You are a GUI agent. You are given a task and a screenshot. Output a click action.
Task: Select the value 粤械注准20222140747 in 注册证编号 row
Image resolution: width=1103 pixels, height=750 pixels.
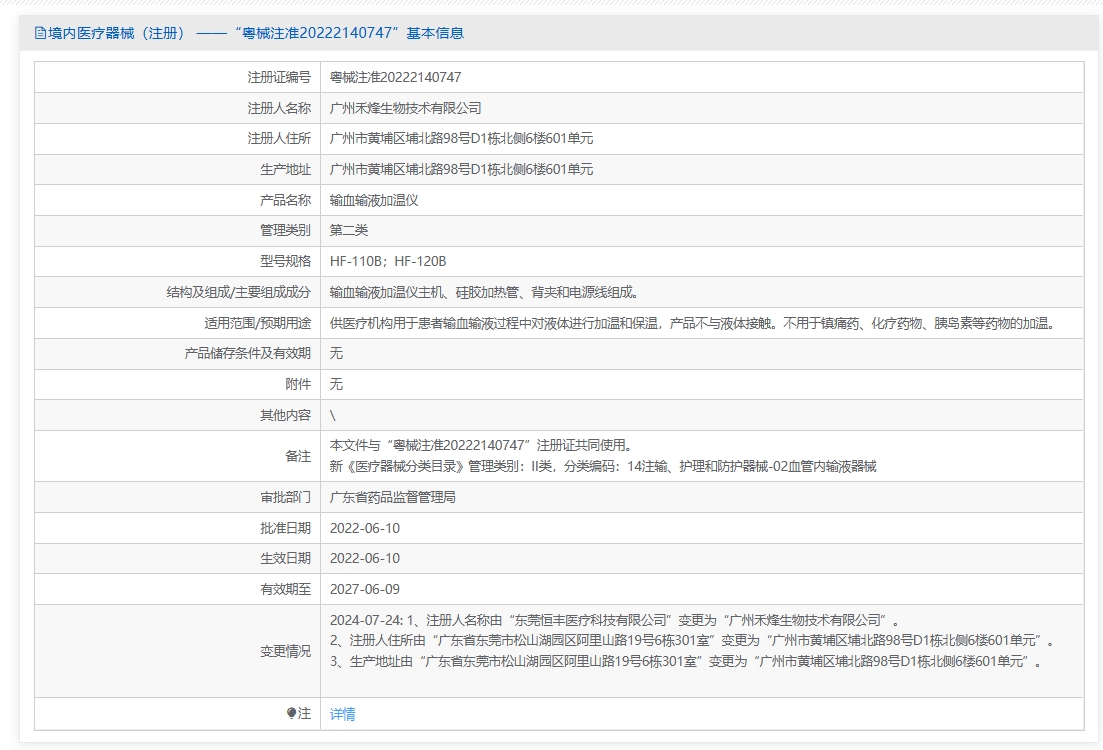click(395, 77)
